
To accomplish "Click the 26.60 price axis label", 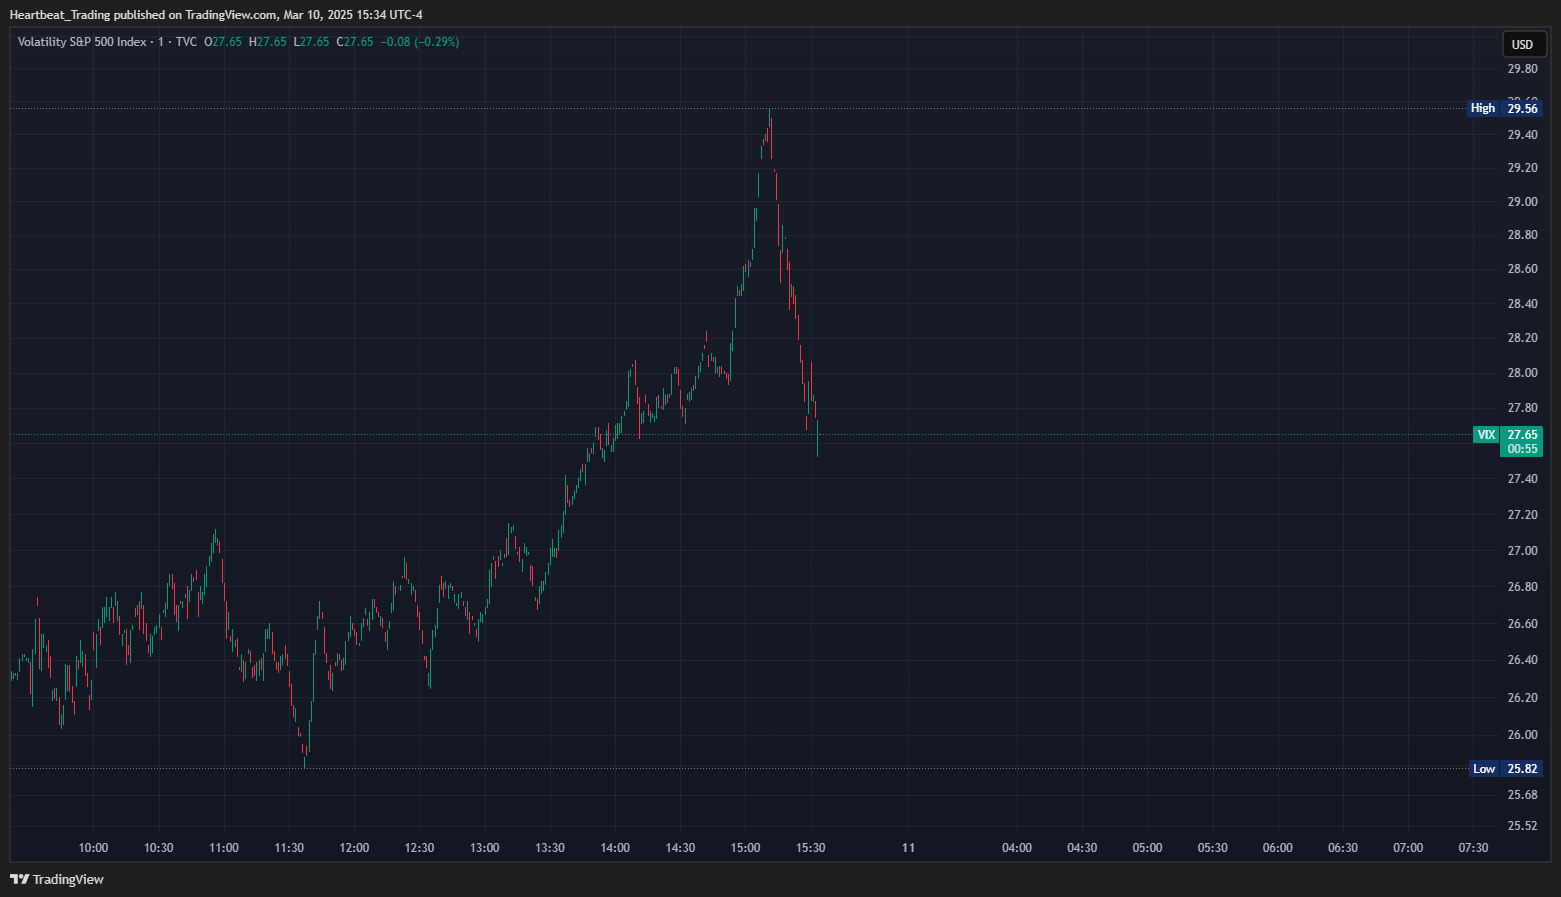I will (x=1522, y=624).
